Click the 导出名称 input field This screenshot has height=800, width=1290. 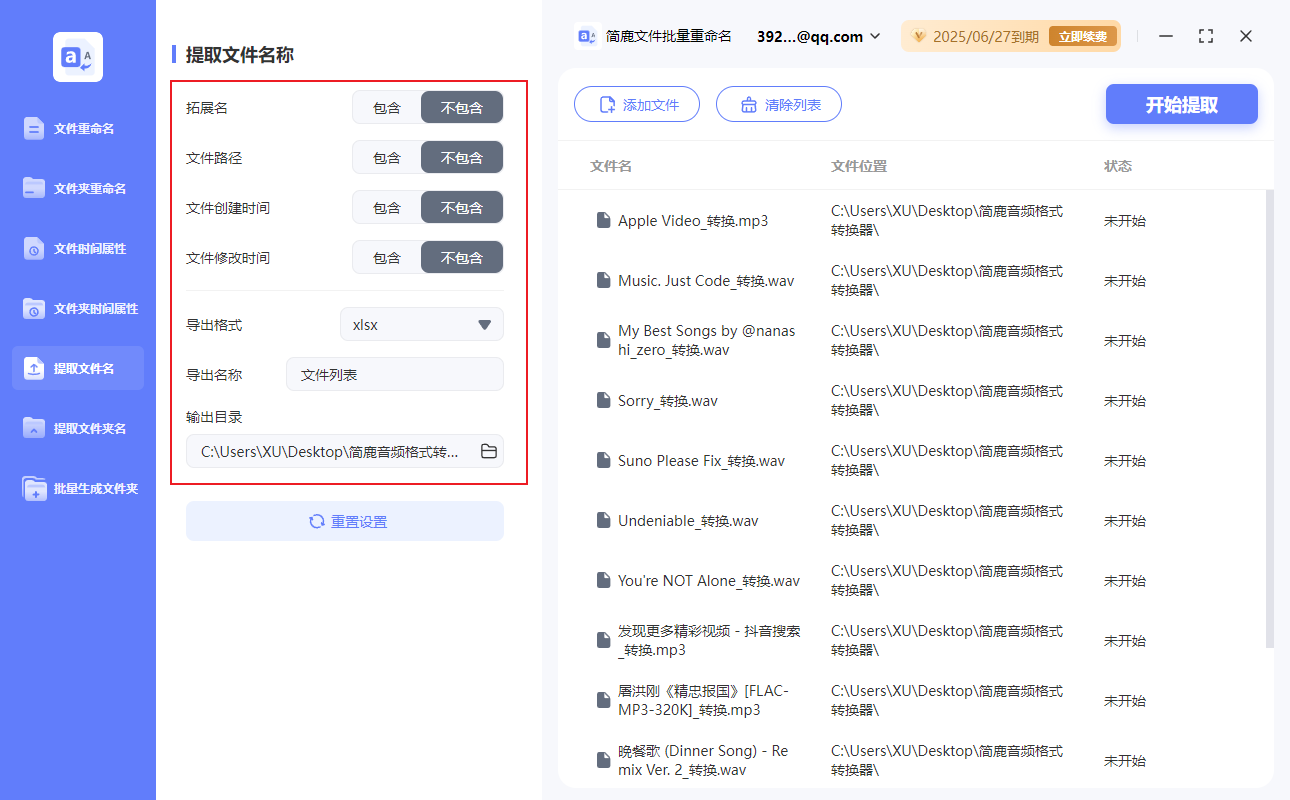click(x=394, y=374)
